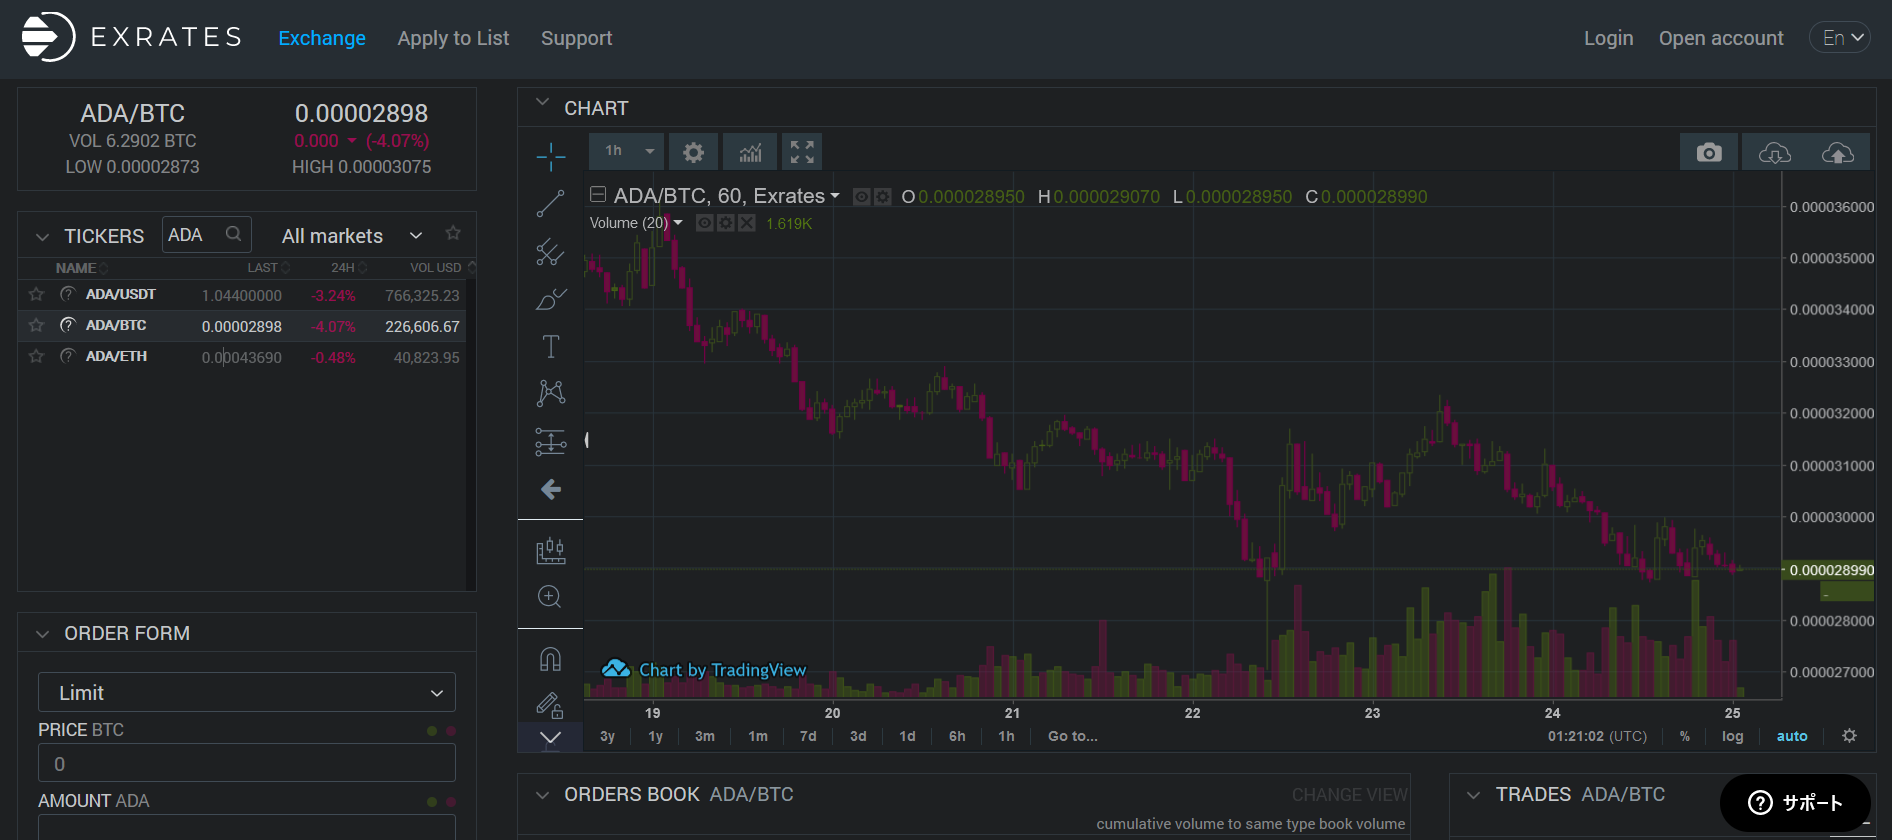Open the All markets dropdown
Screen dimensions: 1892x840
click(351, 236)
